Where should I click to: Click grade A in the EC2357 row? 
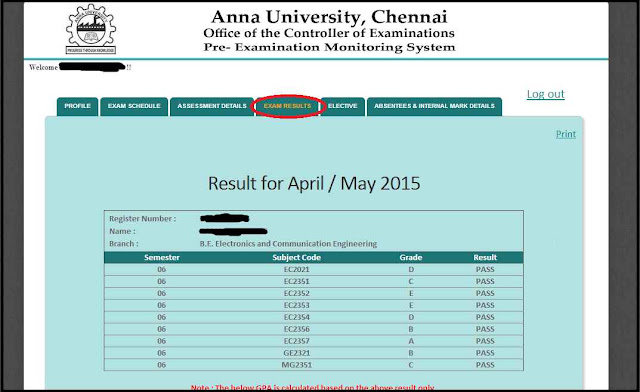tap(411, 341)
